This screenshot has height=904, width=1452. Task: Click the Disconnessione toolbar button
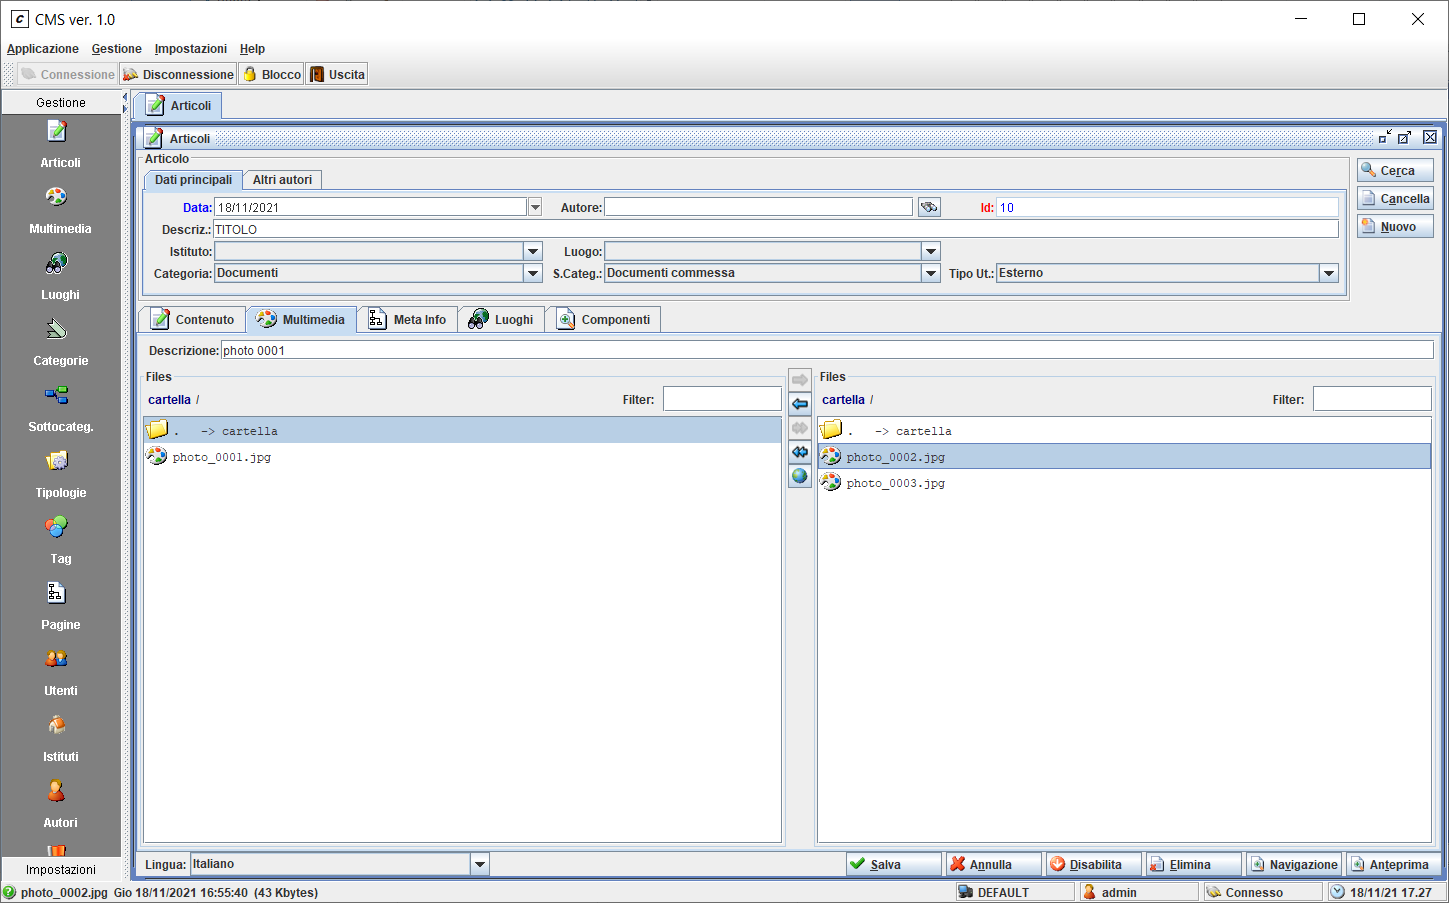point(178,74)
